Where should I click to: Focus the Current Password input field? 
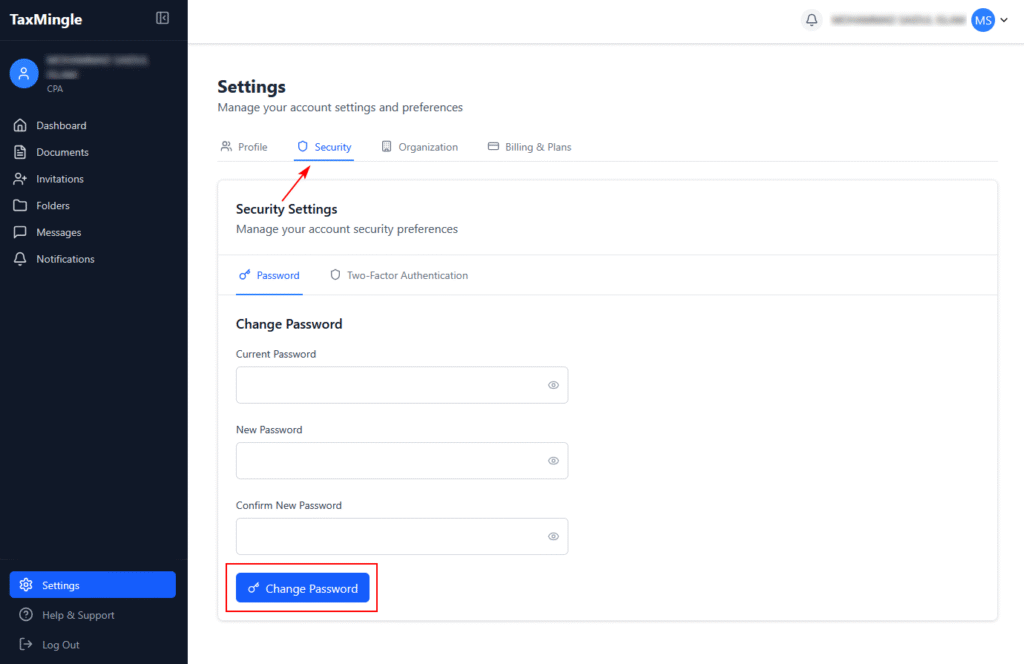point(390,385)
